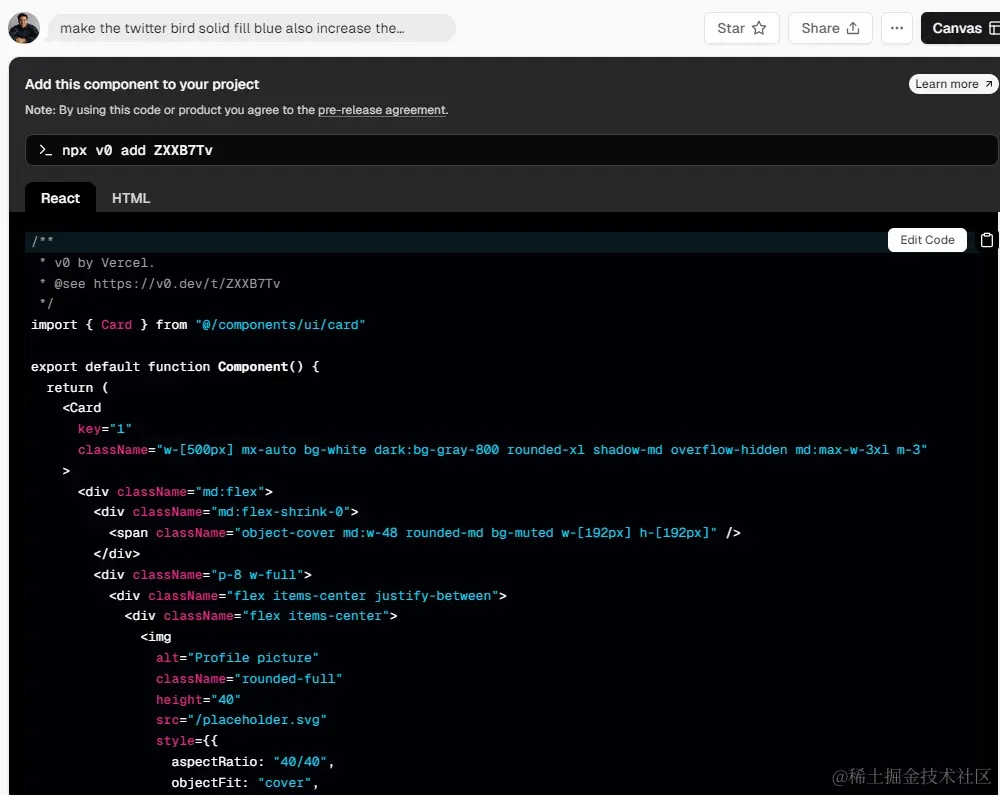Viewport: 1000px width, 795px height.
Task: Switch to Canvas view
Action: click(x=958, y=28)
